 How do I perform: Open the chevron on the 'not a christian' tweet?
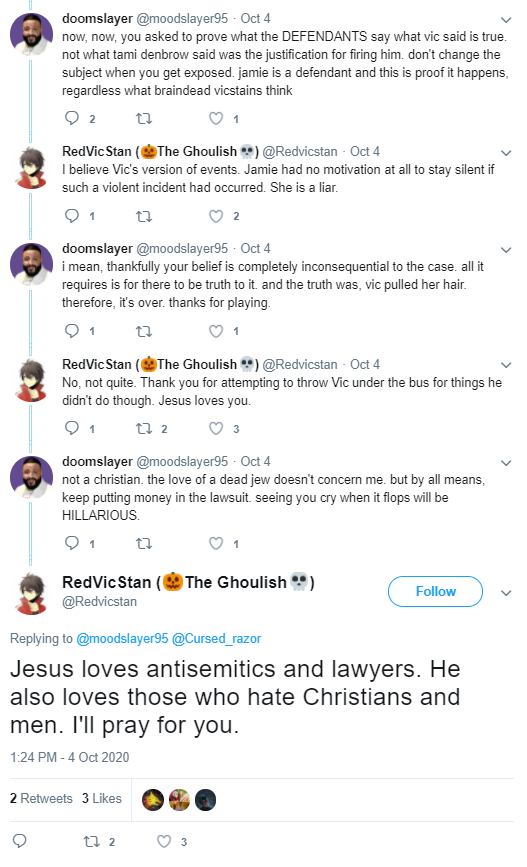[505, 463]
